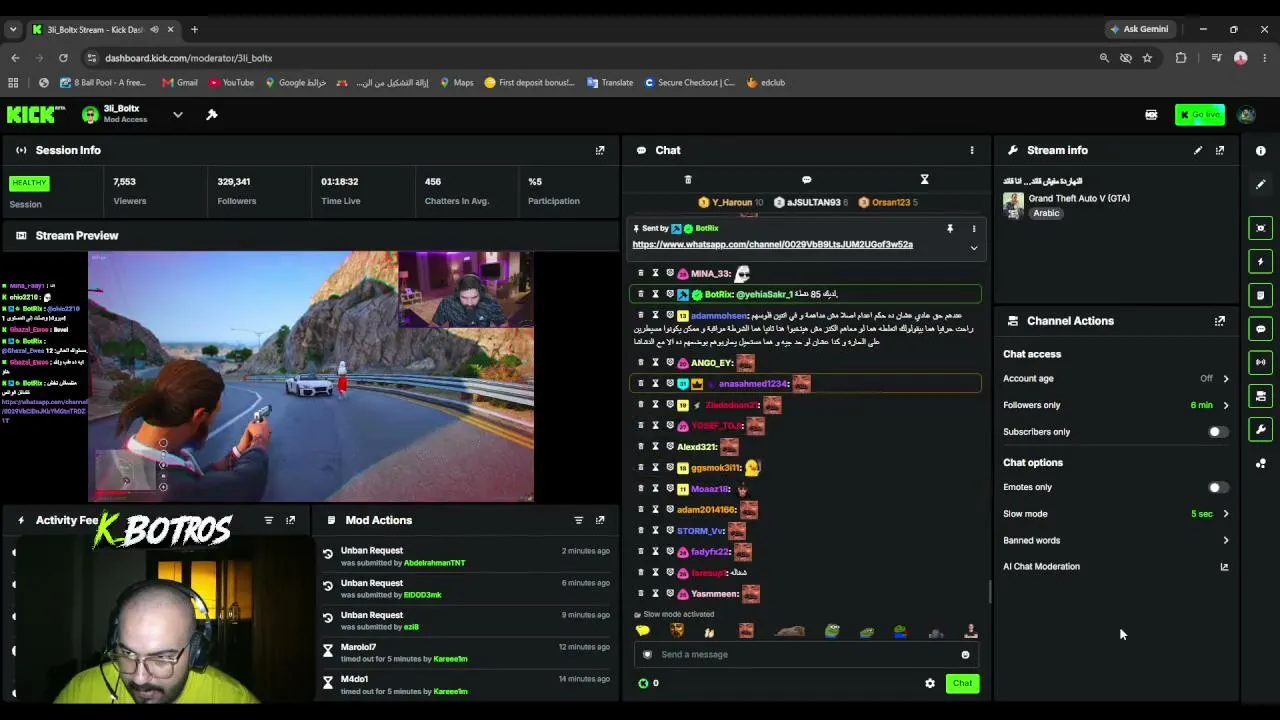Toggle the Stream info wrench widget in sidebar
1280x720 pixels.
1261,430
